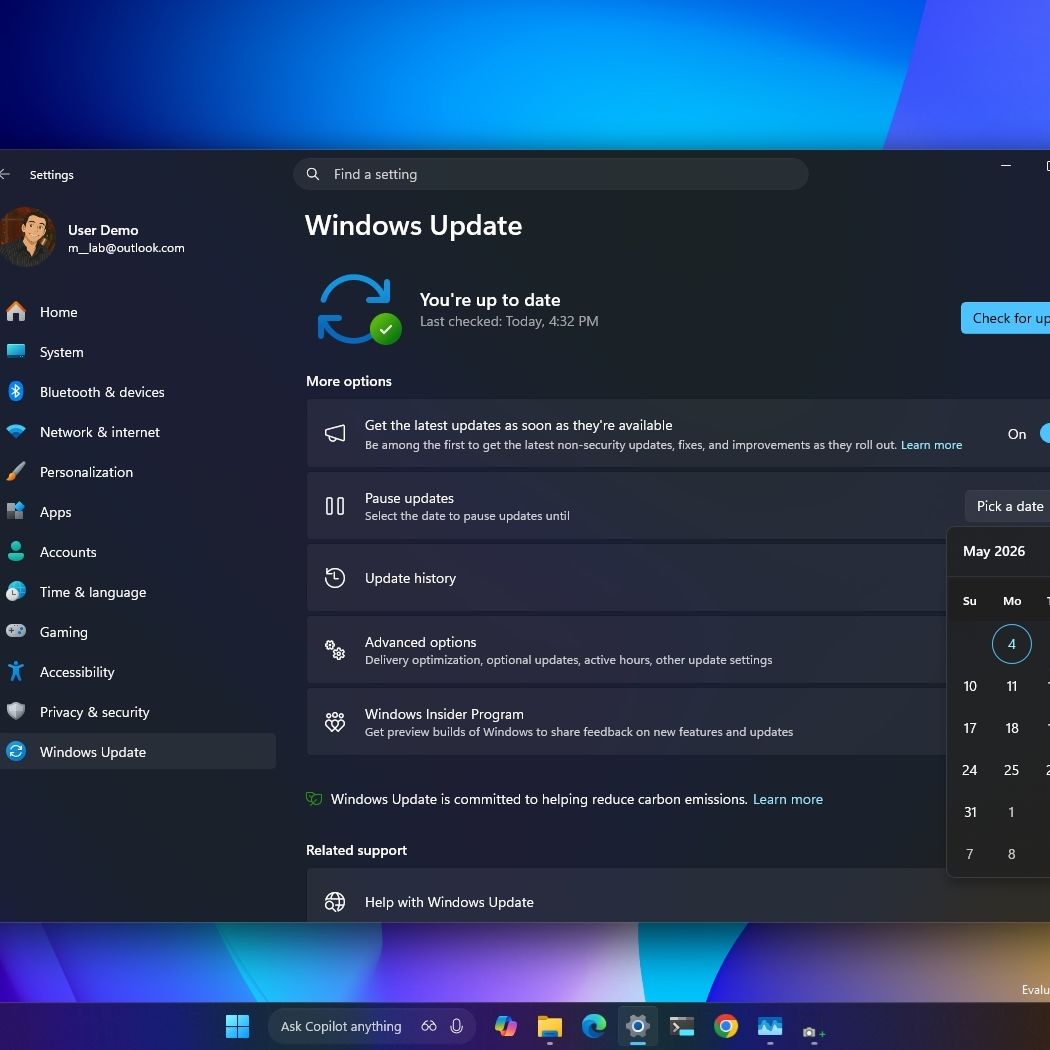
Task: Click the globe help icon under Related support
Action: pos(335,902)
